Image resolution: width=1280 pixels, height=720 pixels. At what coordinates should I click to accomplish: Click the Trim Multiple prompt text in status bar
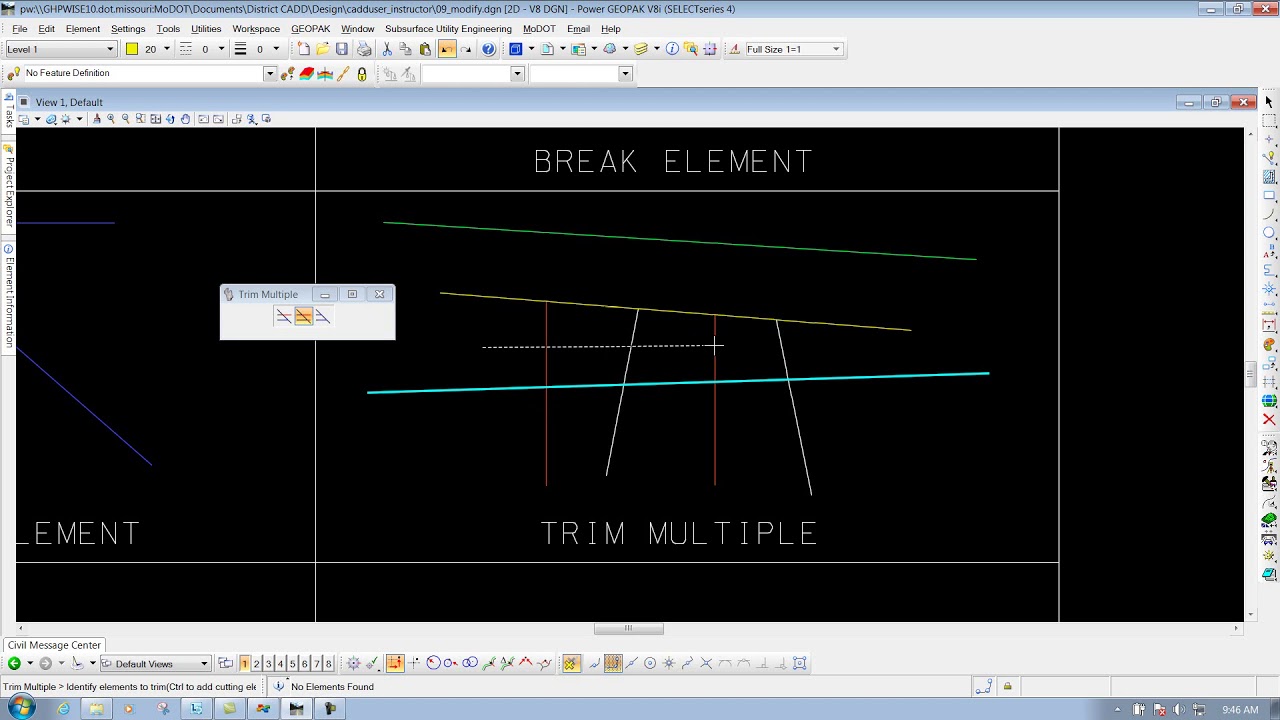tap(129, 687)
